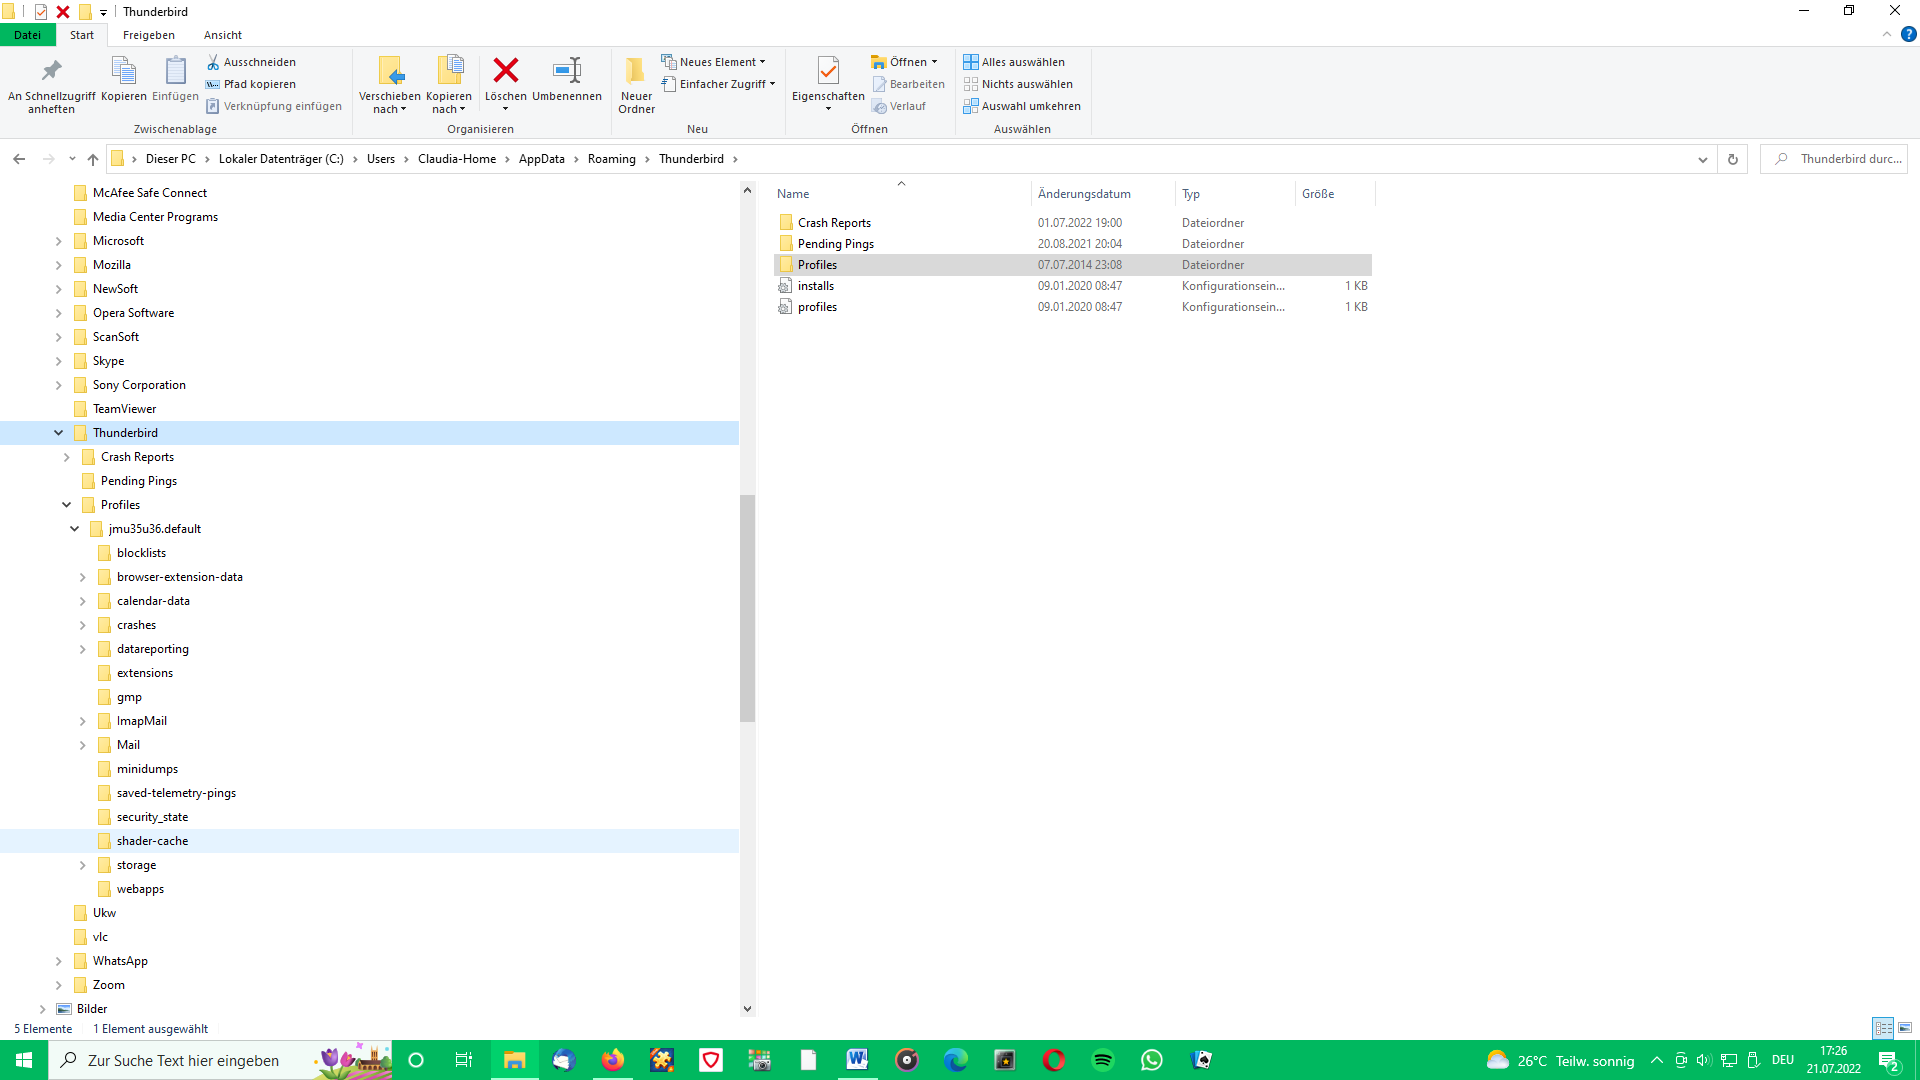Click the red Löschen delete icon
The image size is (1920, 1080).
click(x=506, y=71)
